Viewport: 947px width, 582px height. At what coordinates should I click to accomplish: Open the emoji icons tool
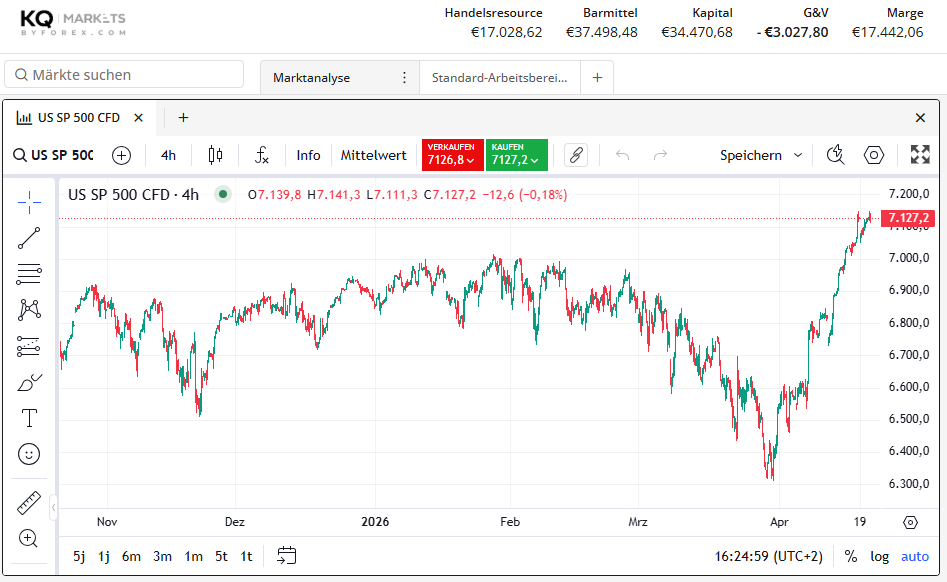pos(29,454)
